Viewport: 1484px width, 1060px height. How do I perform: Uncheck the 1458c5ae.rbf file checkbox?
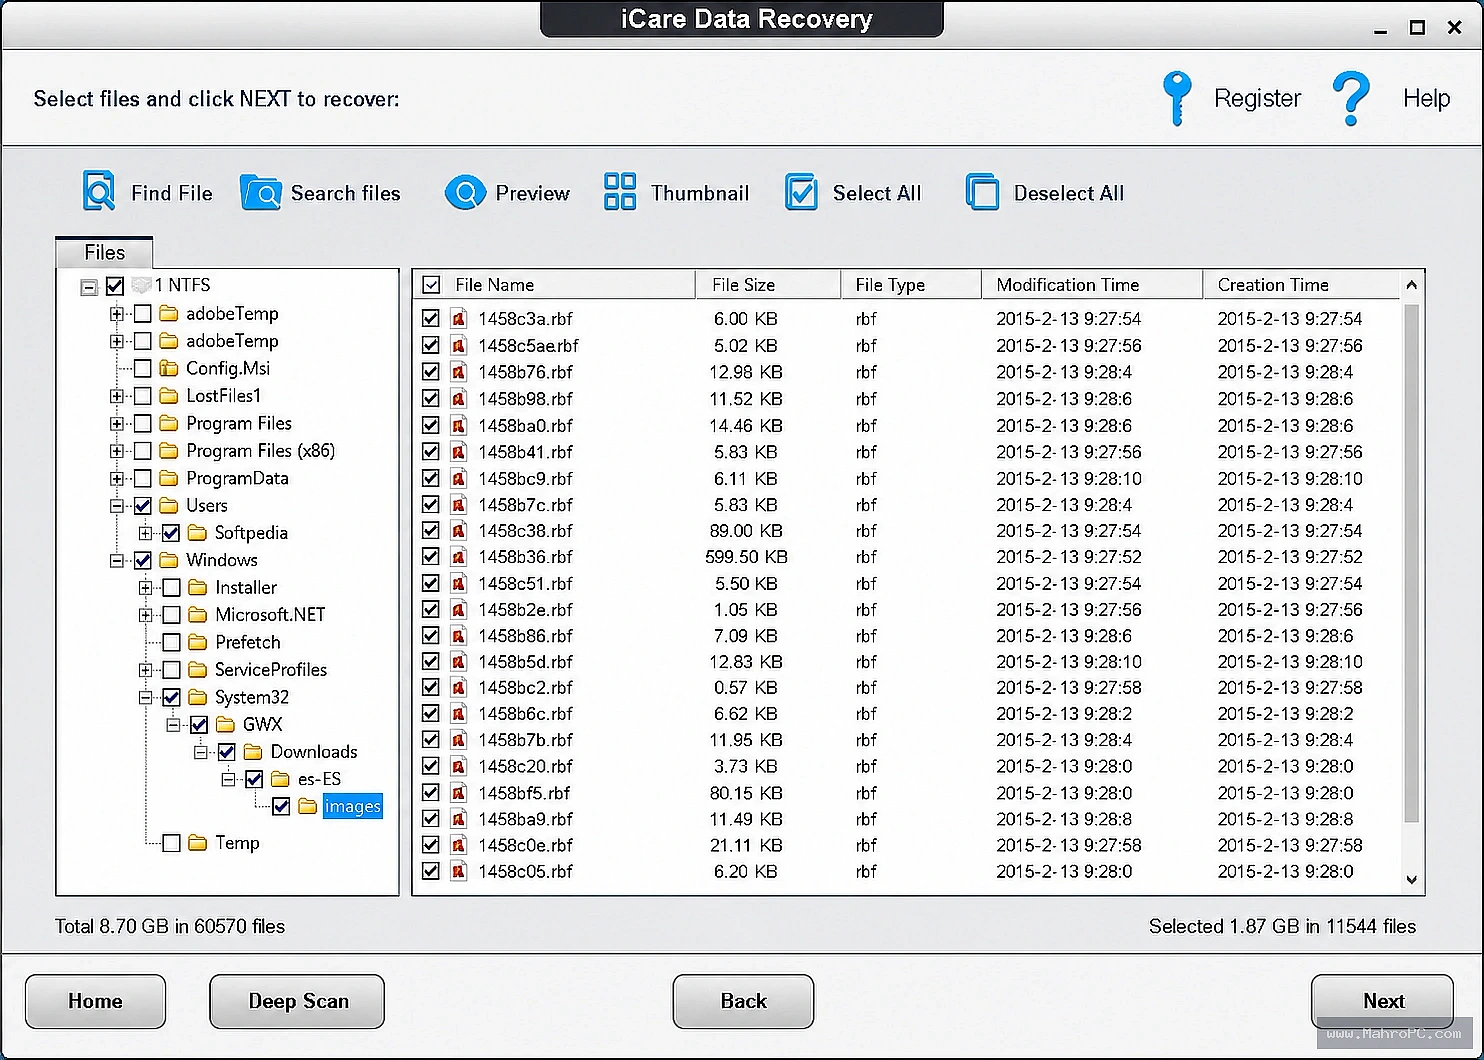tap(431, 345)
